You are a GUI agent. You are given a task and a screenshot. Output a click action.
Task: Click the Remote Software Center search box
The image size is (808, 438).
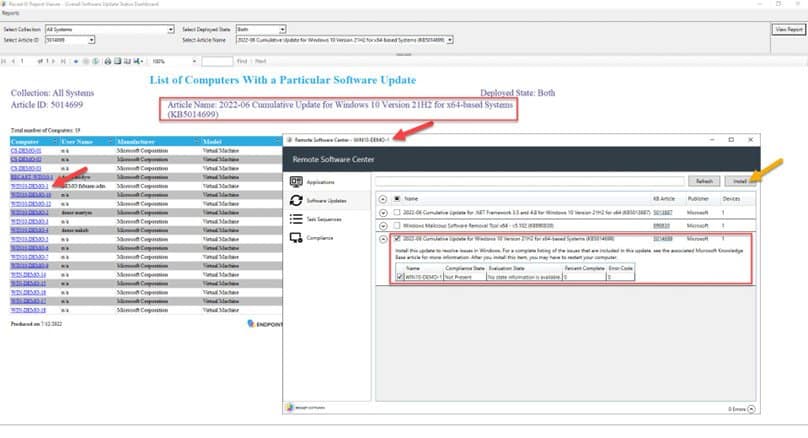pyautogui.click(x=530, y=181)
